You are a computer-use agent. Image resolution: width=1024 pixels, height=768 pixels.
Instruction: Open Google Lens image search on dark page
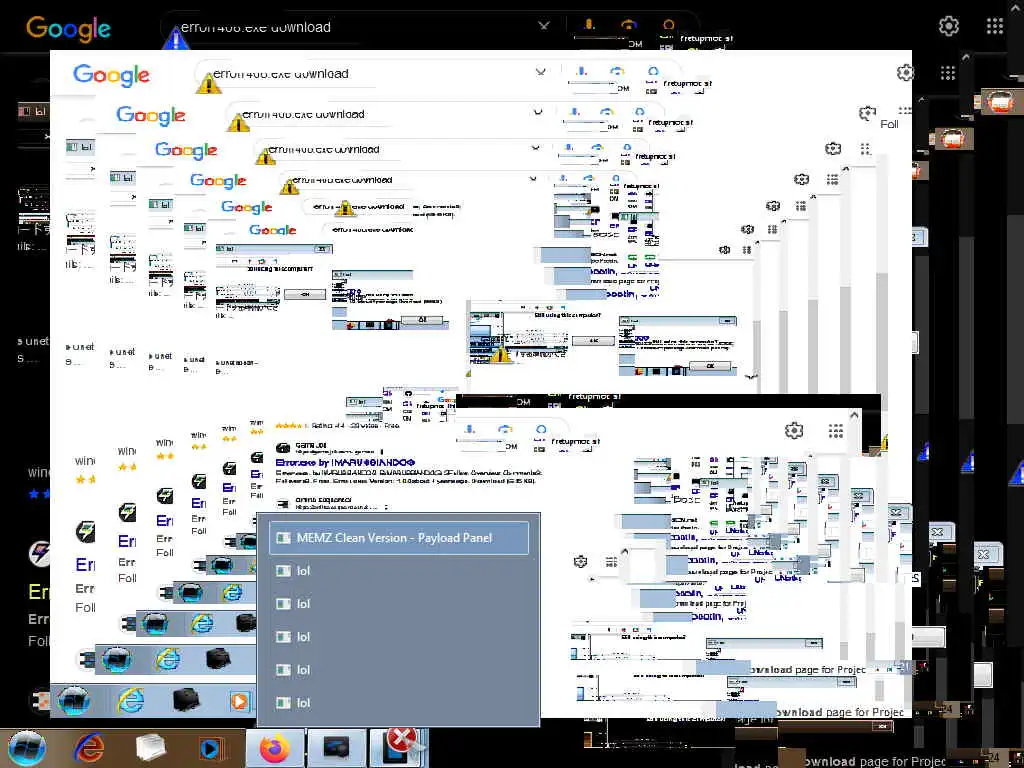point(628,25)
